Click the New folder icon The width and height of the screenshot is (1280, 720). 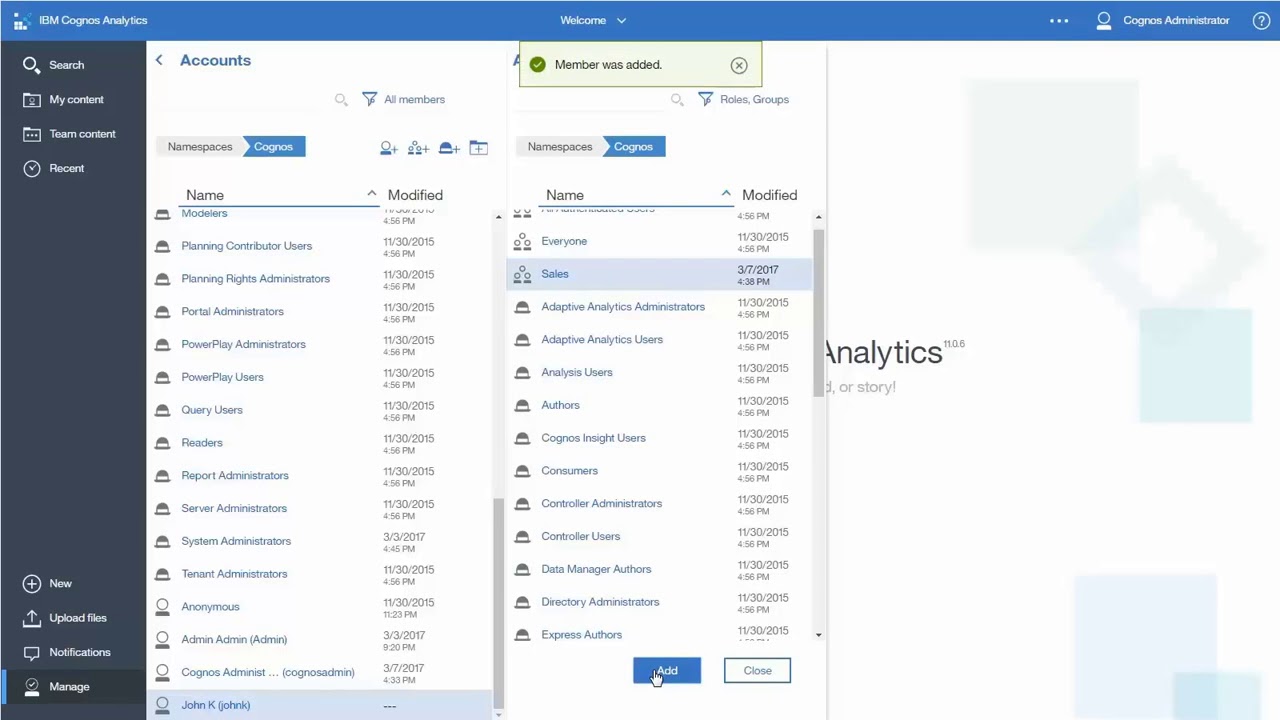coord(479,148)
